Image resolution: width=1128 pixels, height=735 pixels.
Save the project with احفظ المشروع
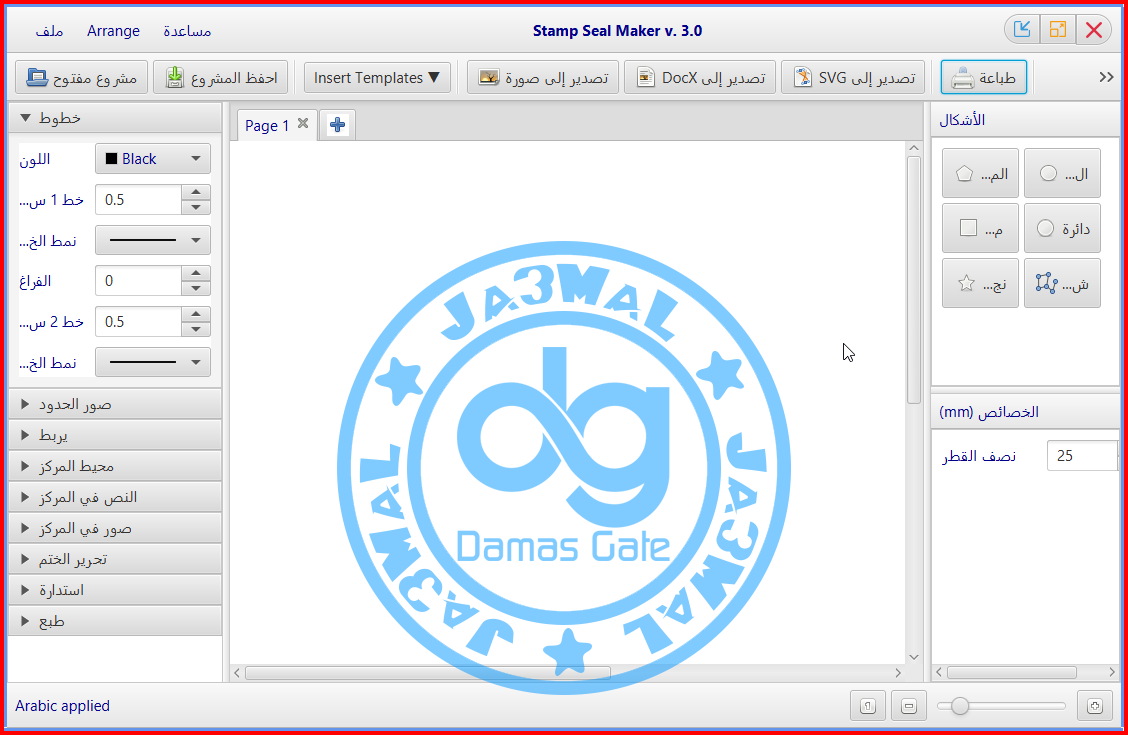coord(220,76)
